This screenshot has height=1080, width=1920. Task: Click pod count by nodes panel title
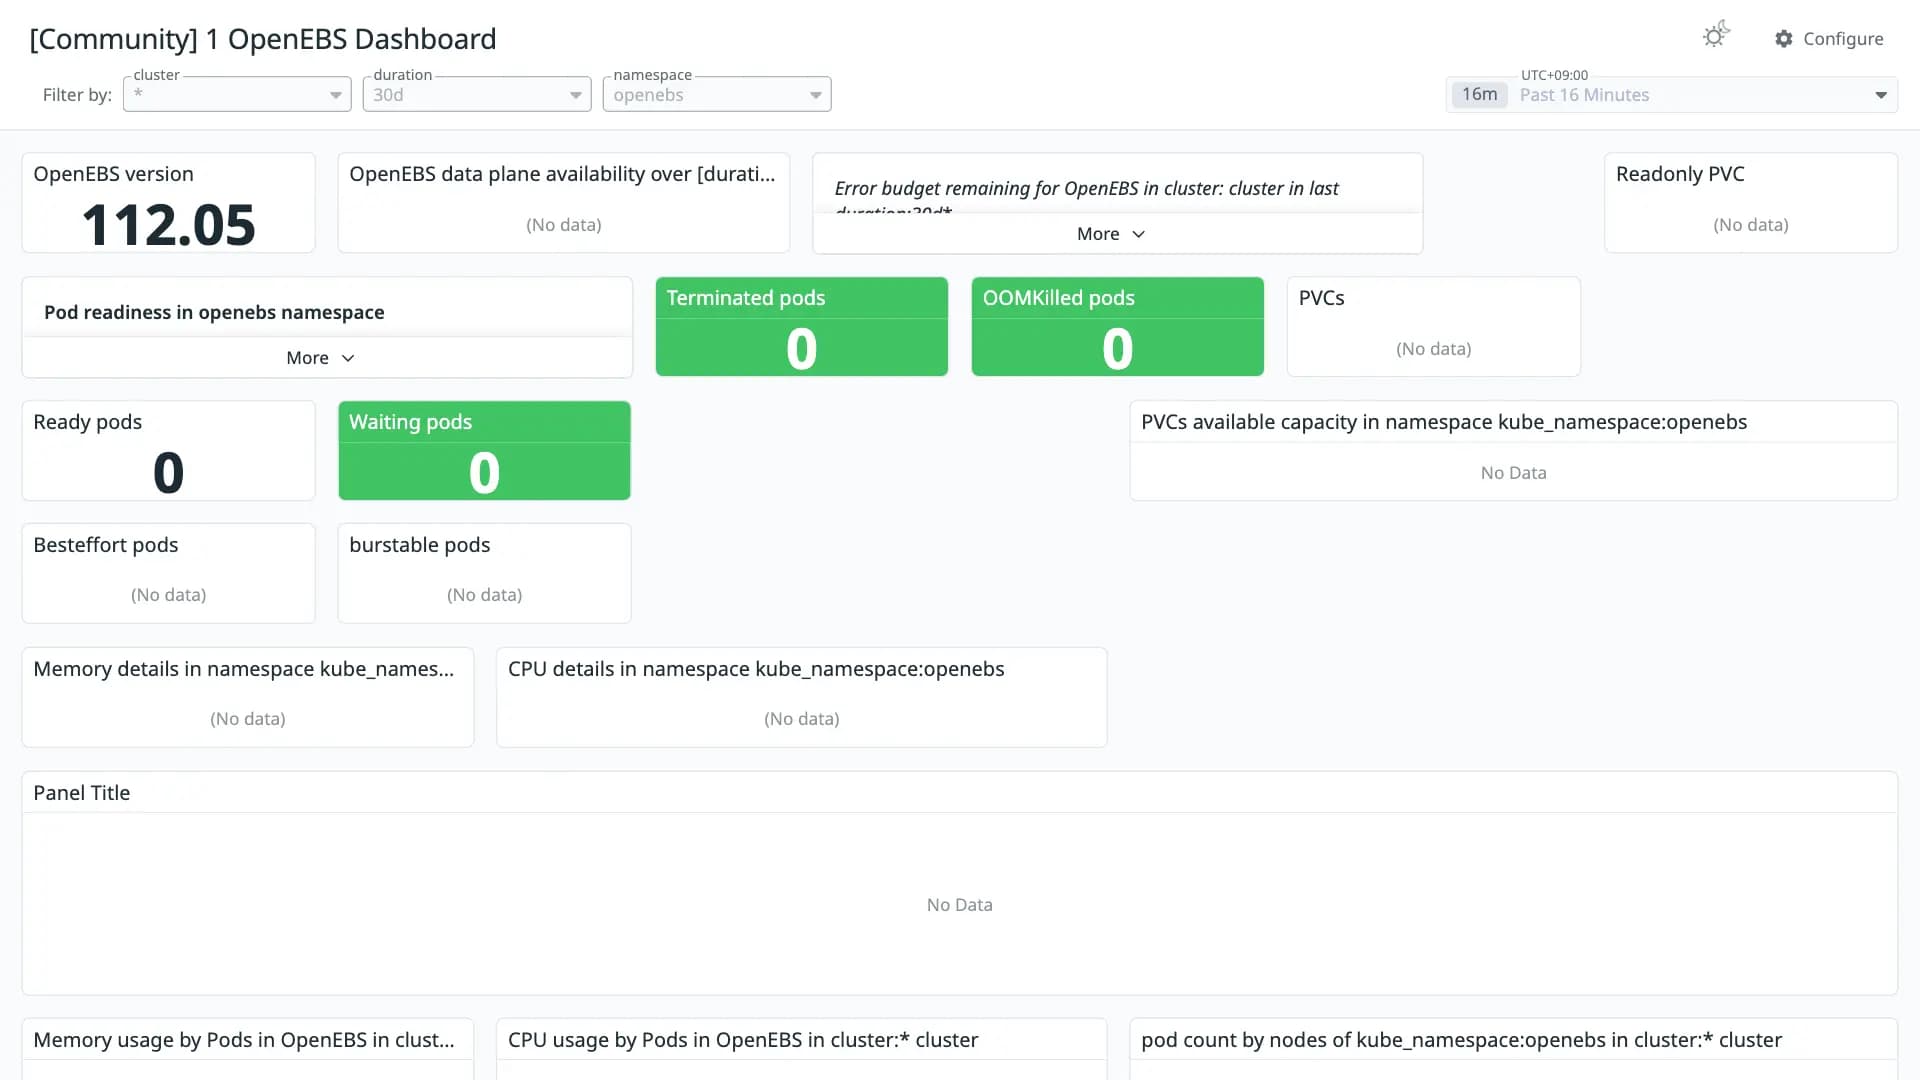[1461, 1040]
